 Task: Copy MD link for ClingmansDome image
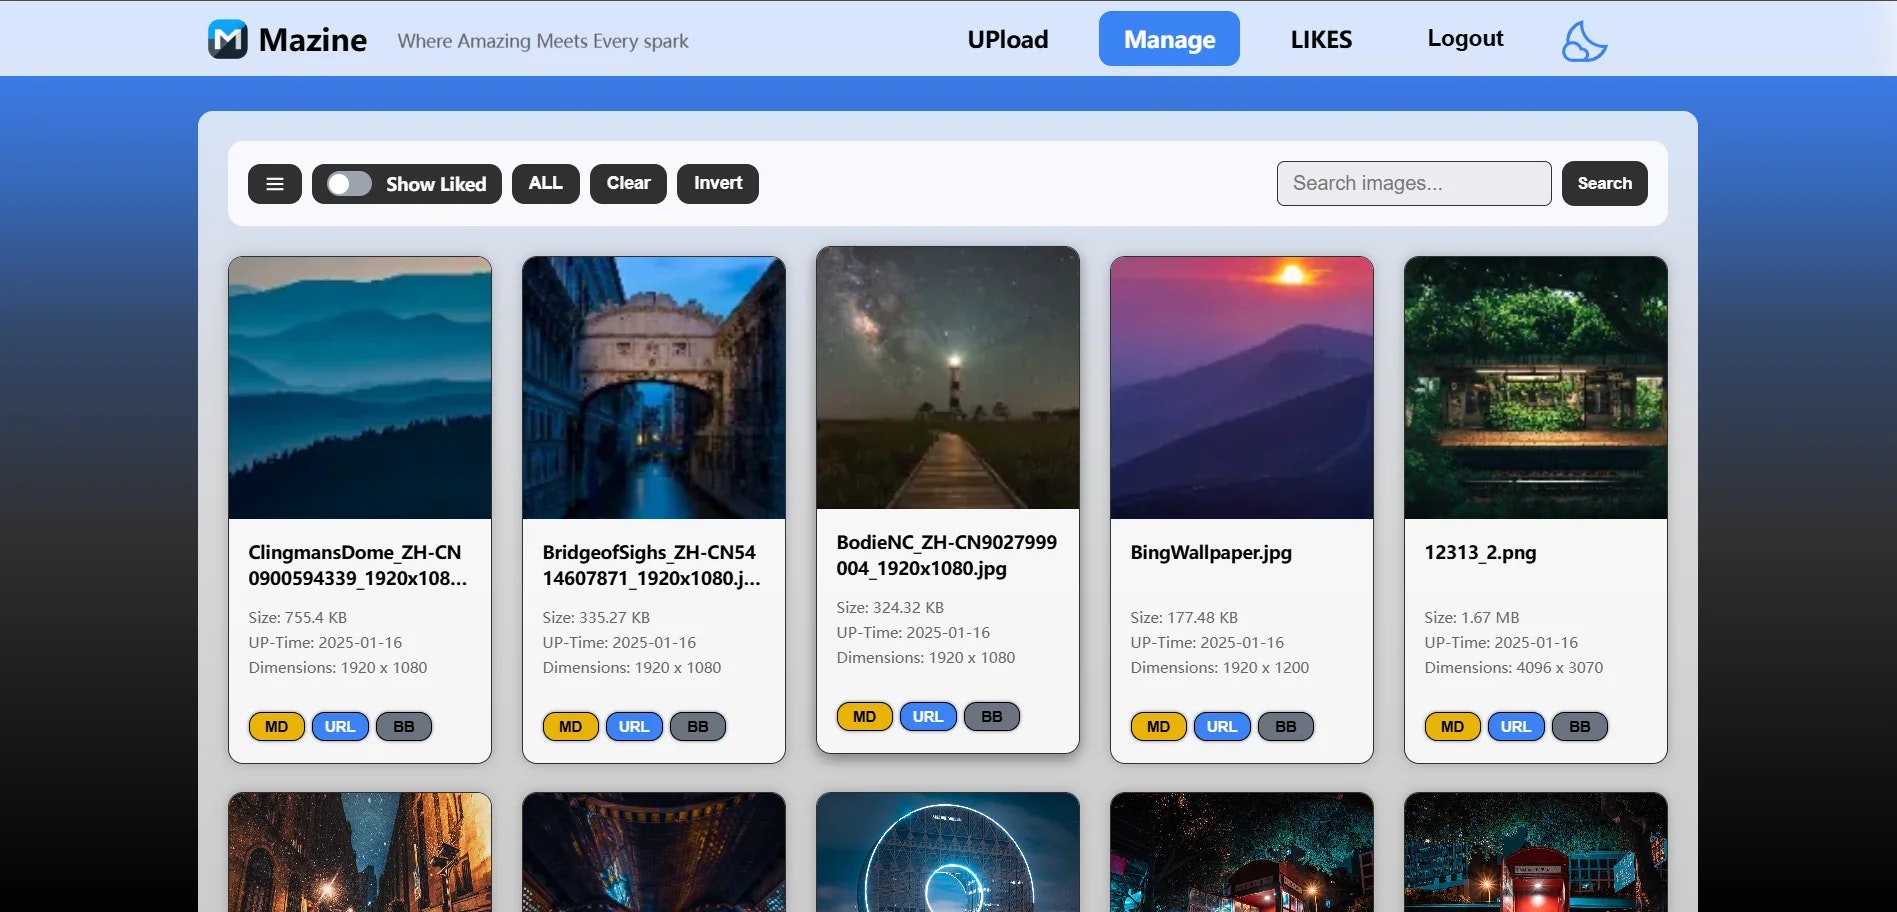(277, 726)
